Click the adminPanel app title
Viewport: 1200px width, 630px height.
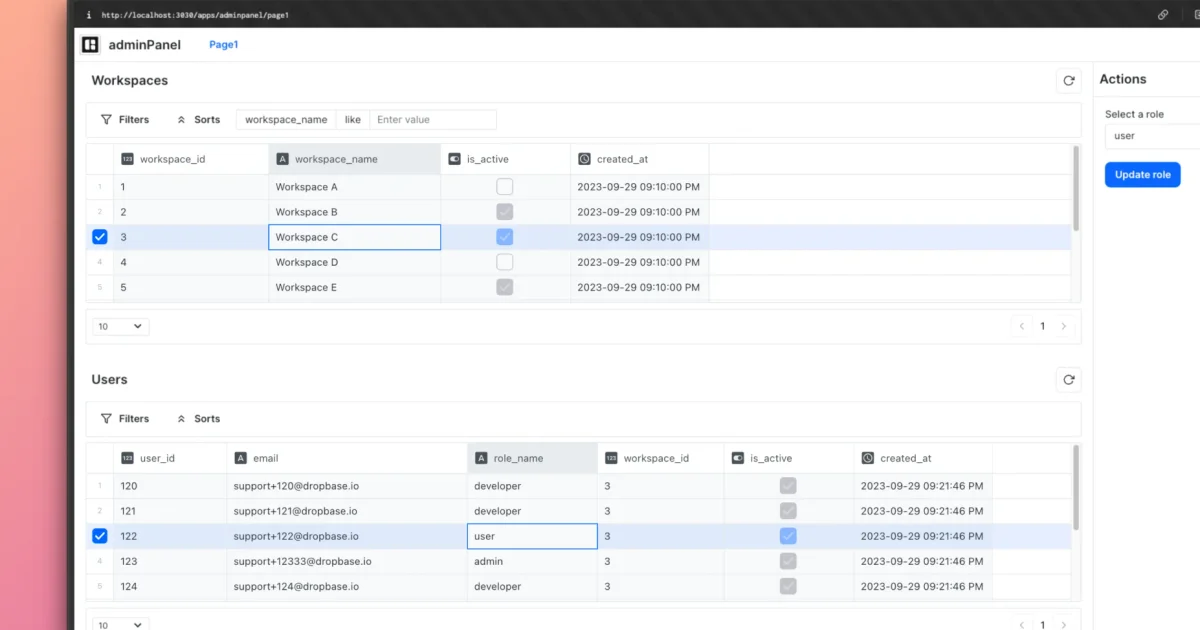(x=144, y=45)
